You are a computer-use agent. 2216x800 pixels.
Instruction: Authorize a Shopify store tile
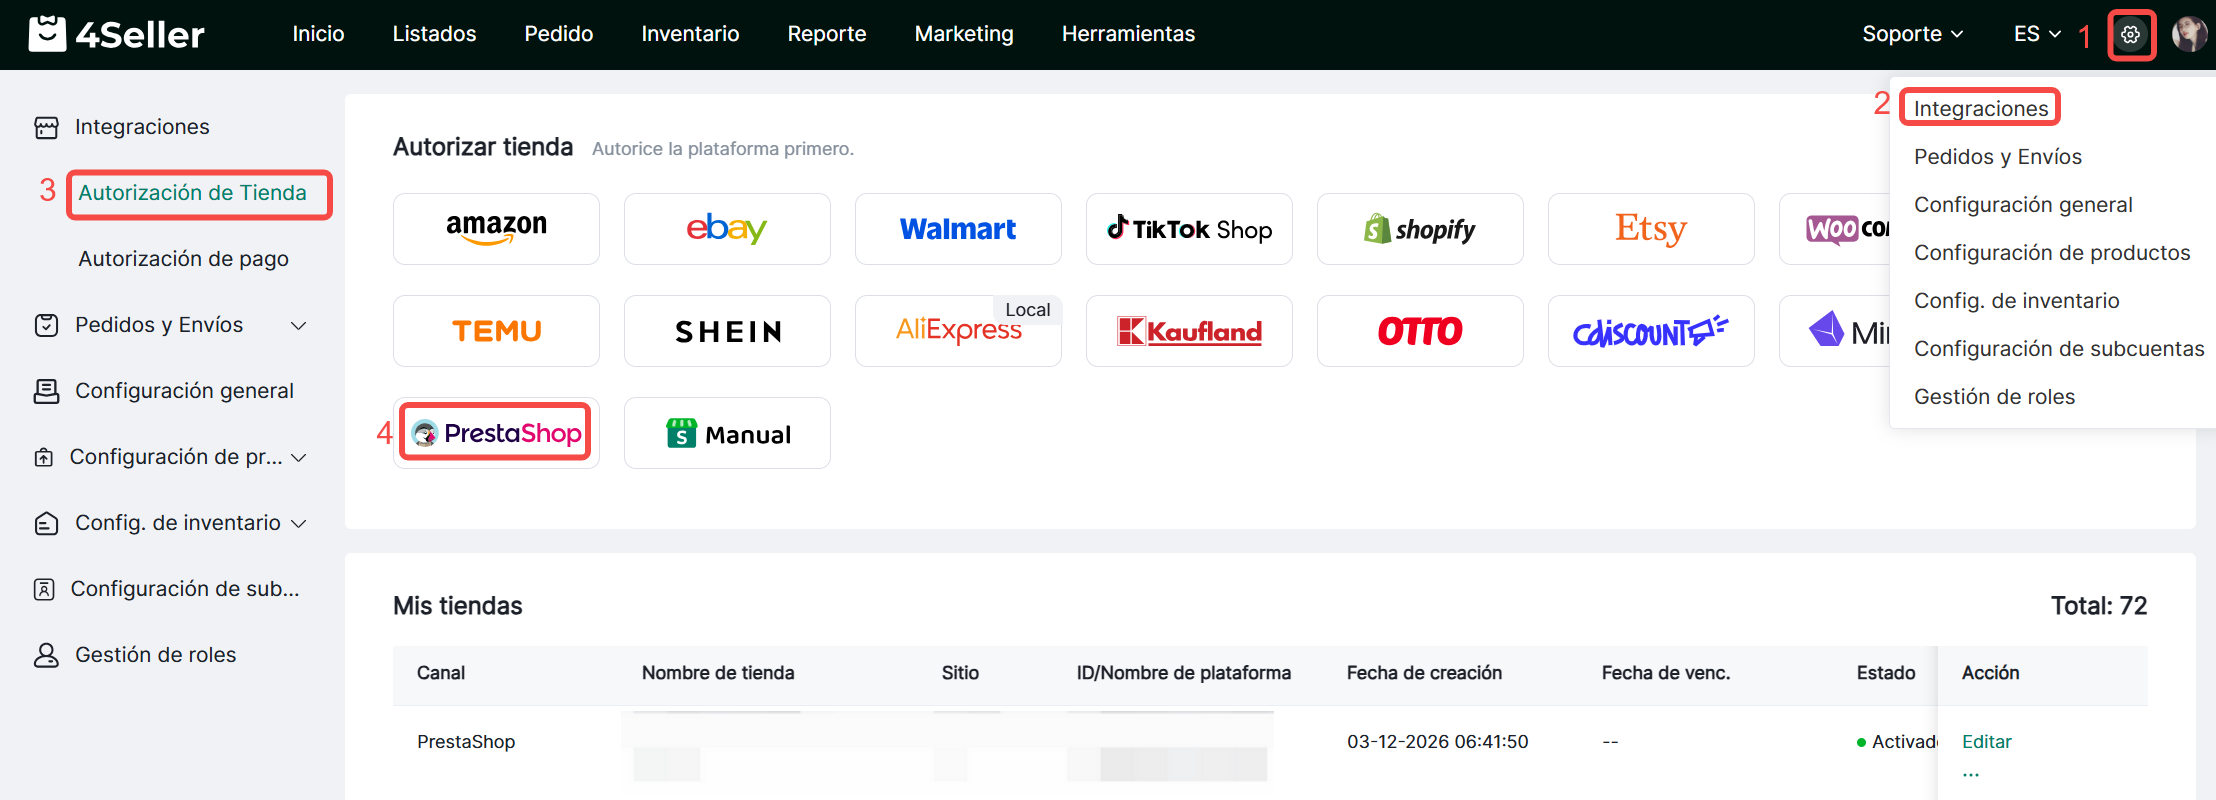click(x=1420, y=229)
